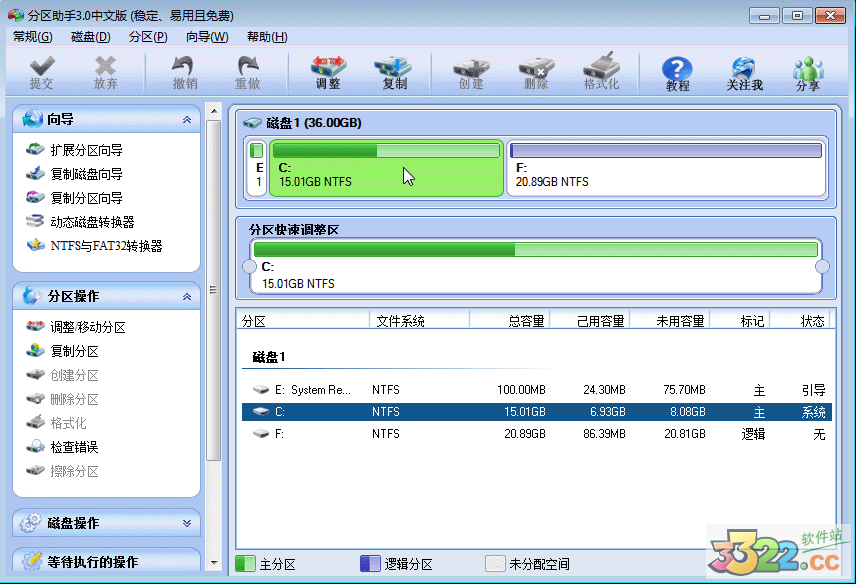The image size is (856, 584).
Task: Collapse the 分区操作 partition operations panel
Action: (186, 297)
